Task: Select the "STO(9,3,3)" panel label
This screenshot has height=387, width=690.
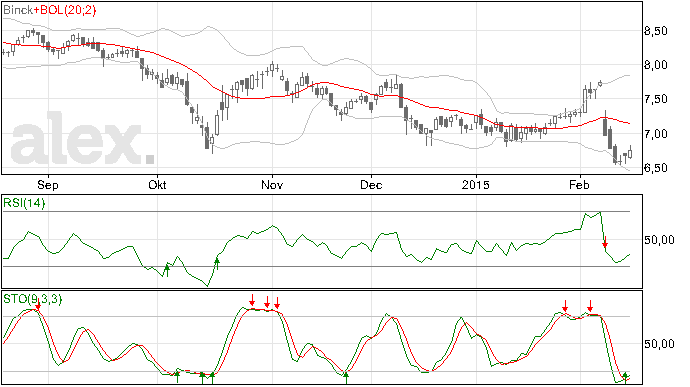Action: coord(33,299)
